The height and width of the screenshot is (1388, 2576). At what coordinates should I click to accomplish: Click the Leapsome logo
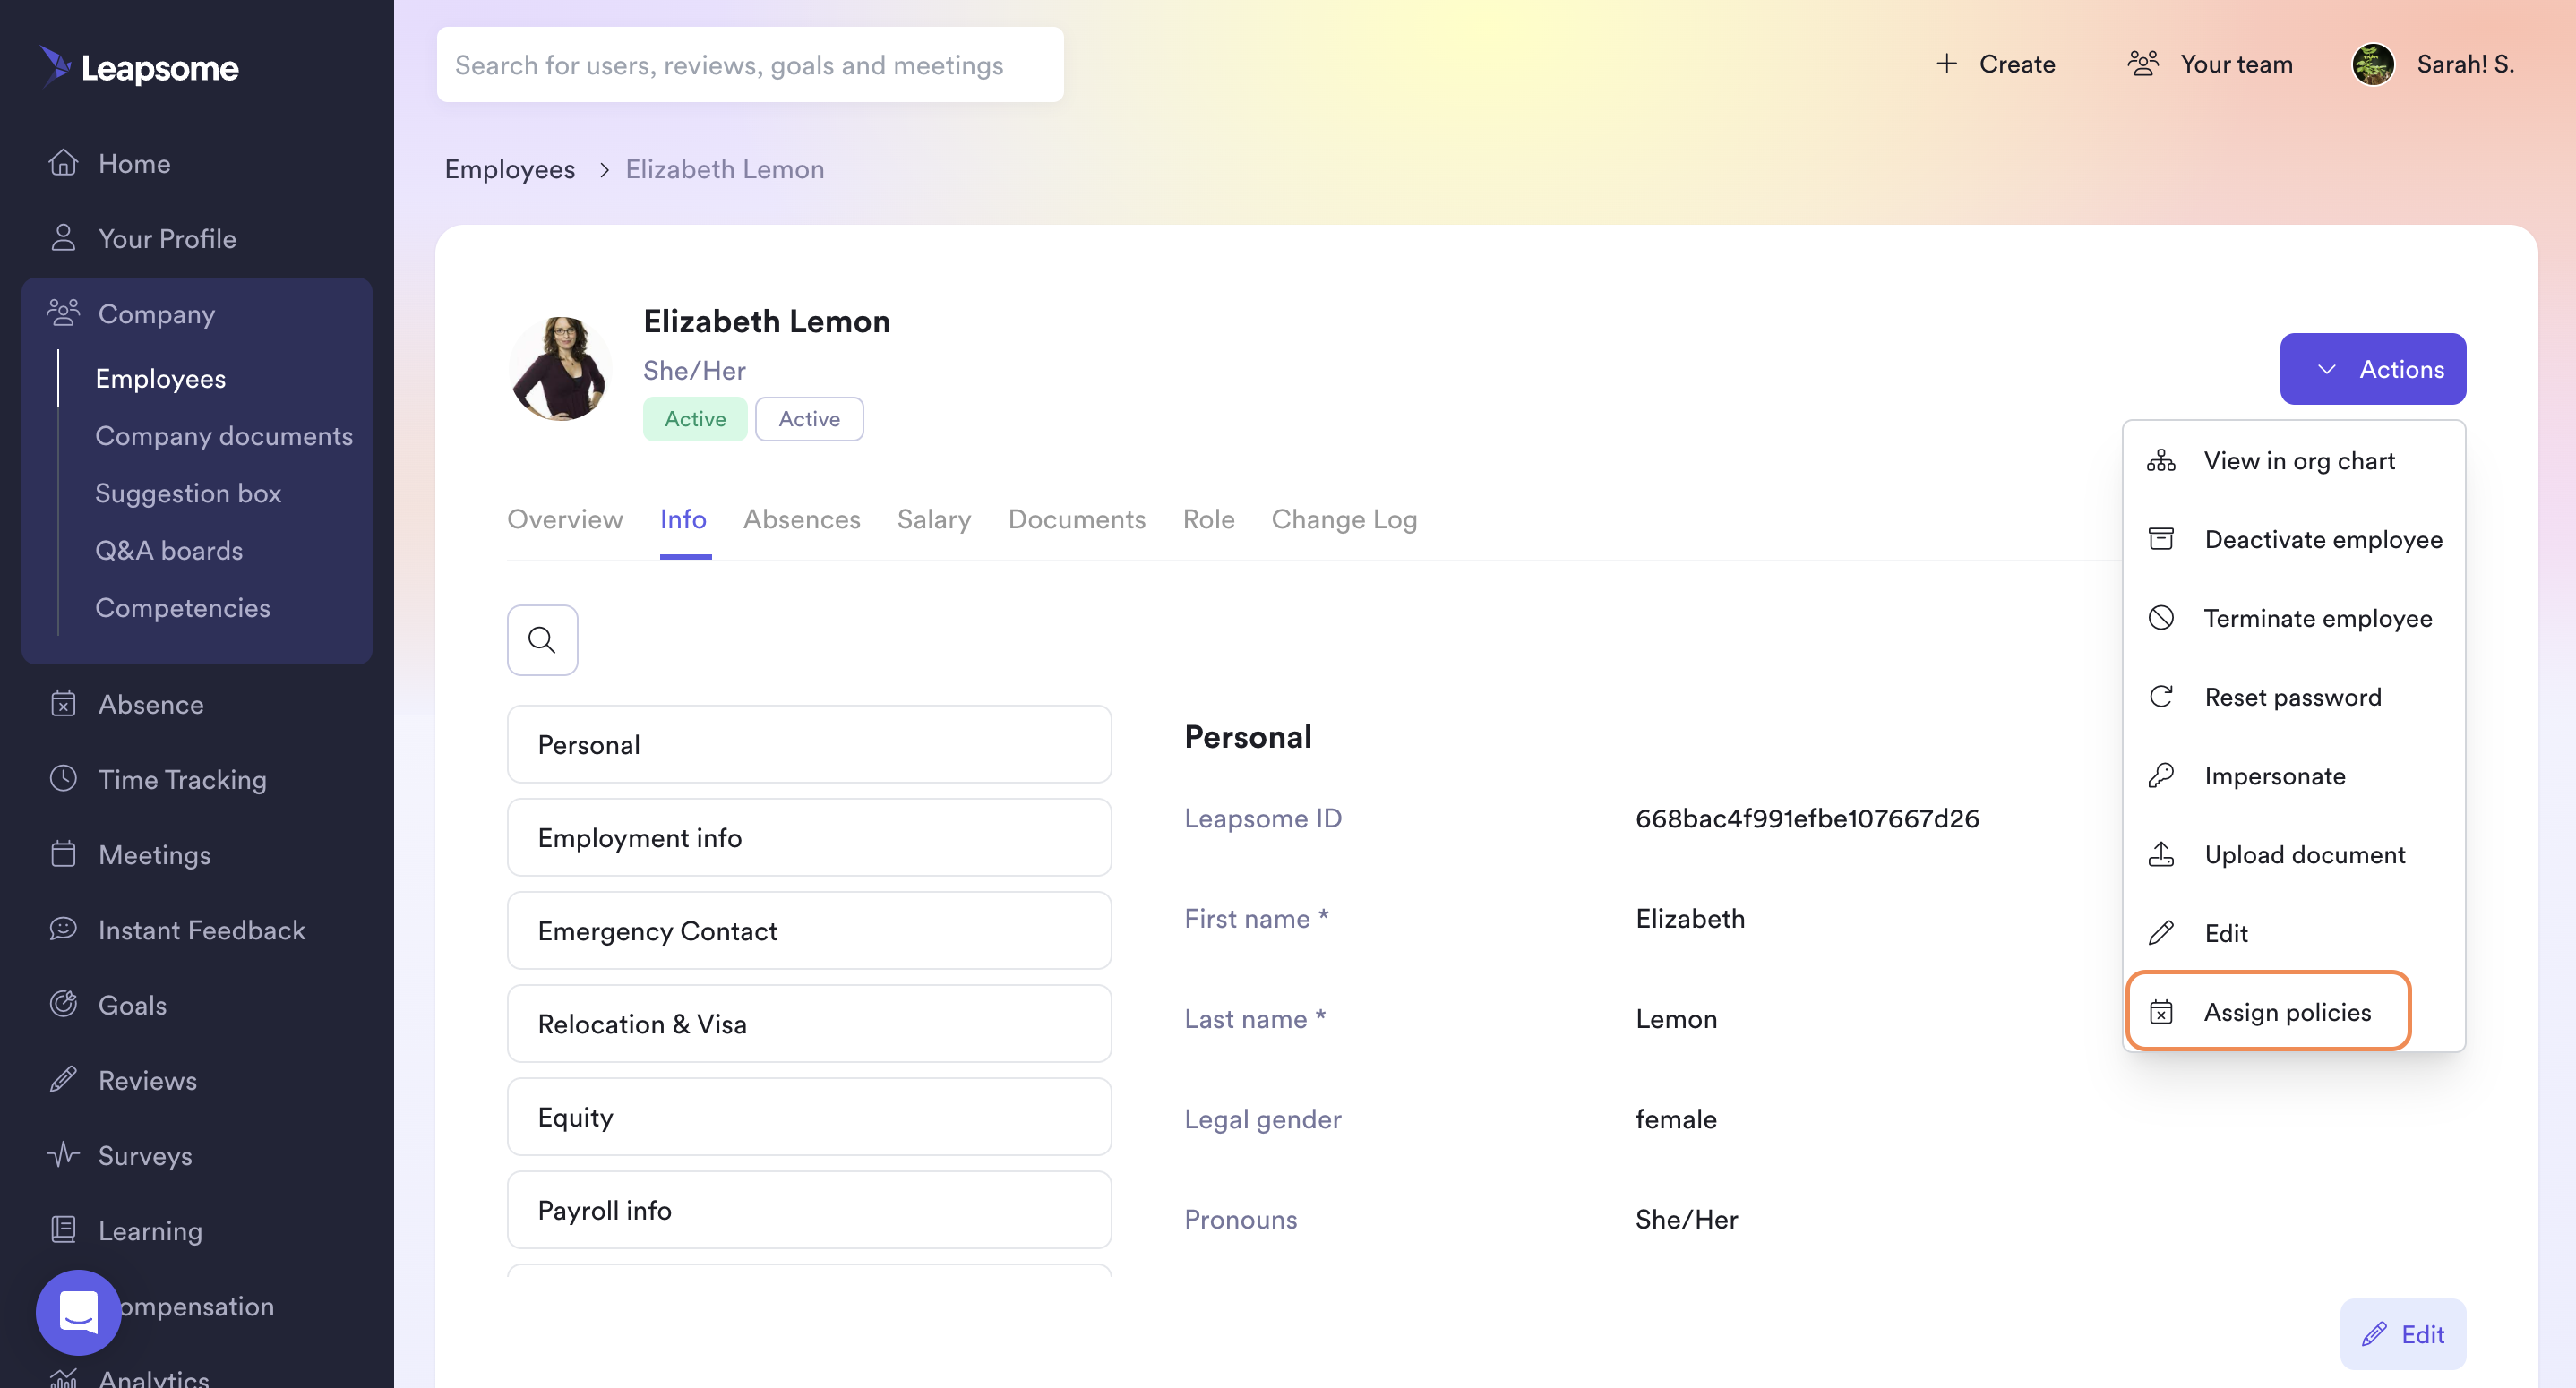(x=139, y=66)
